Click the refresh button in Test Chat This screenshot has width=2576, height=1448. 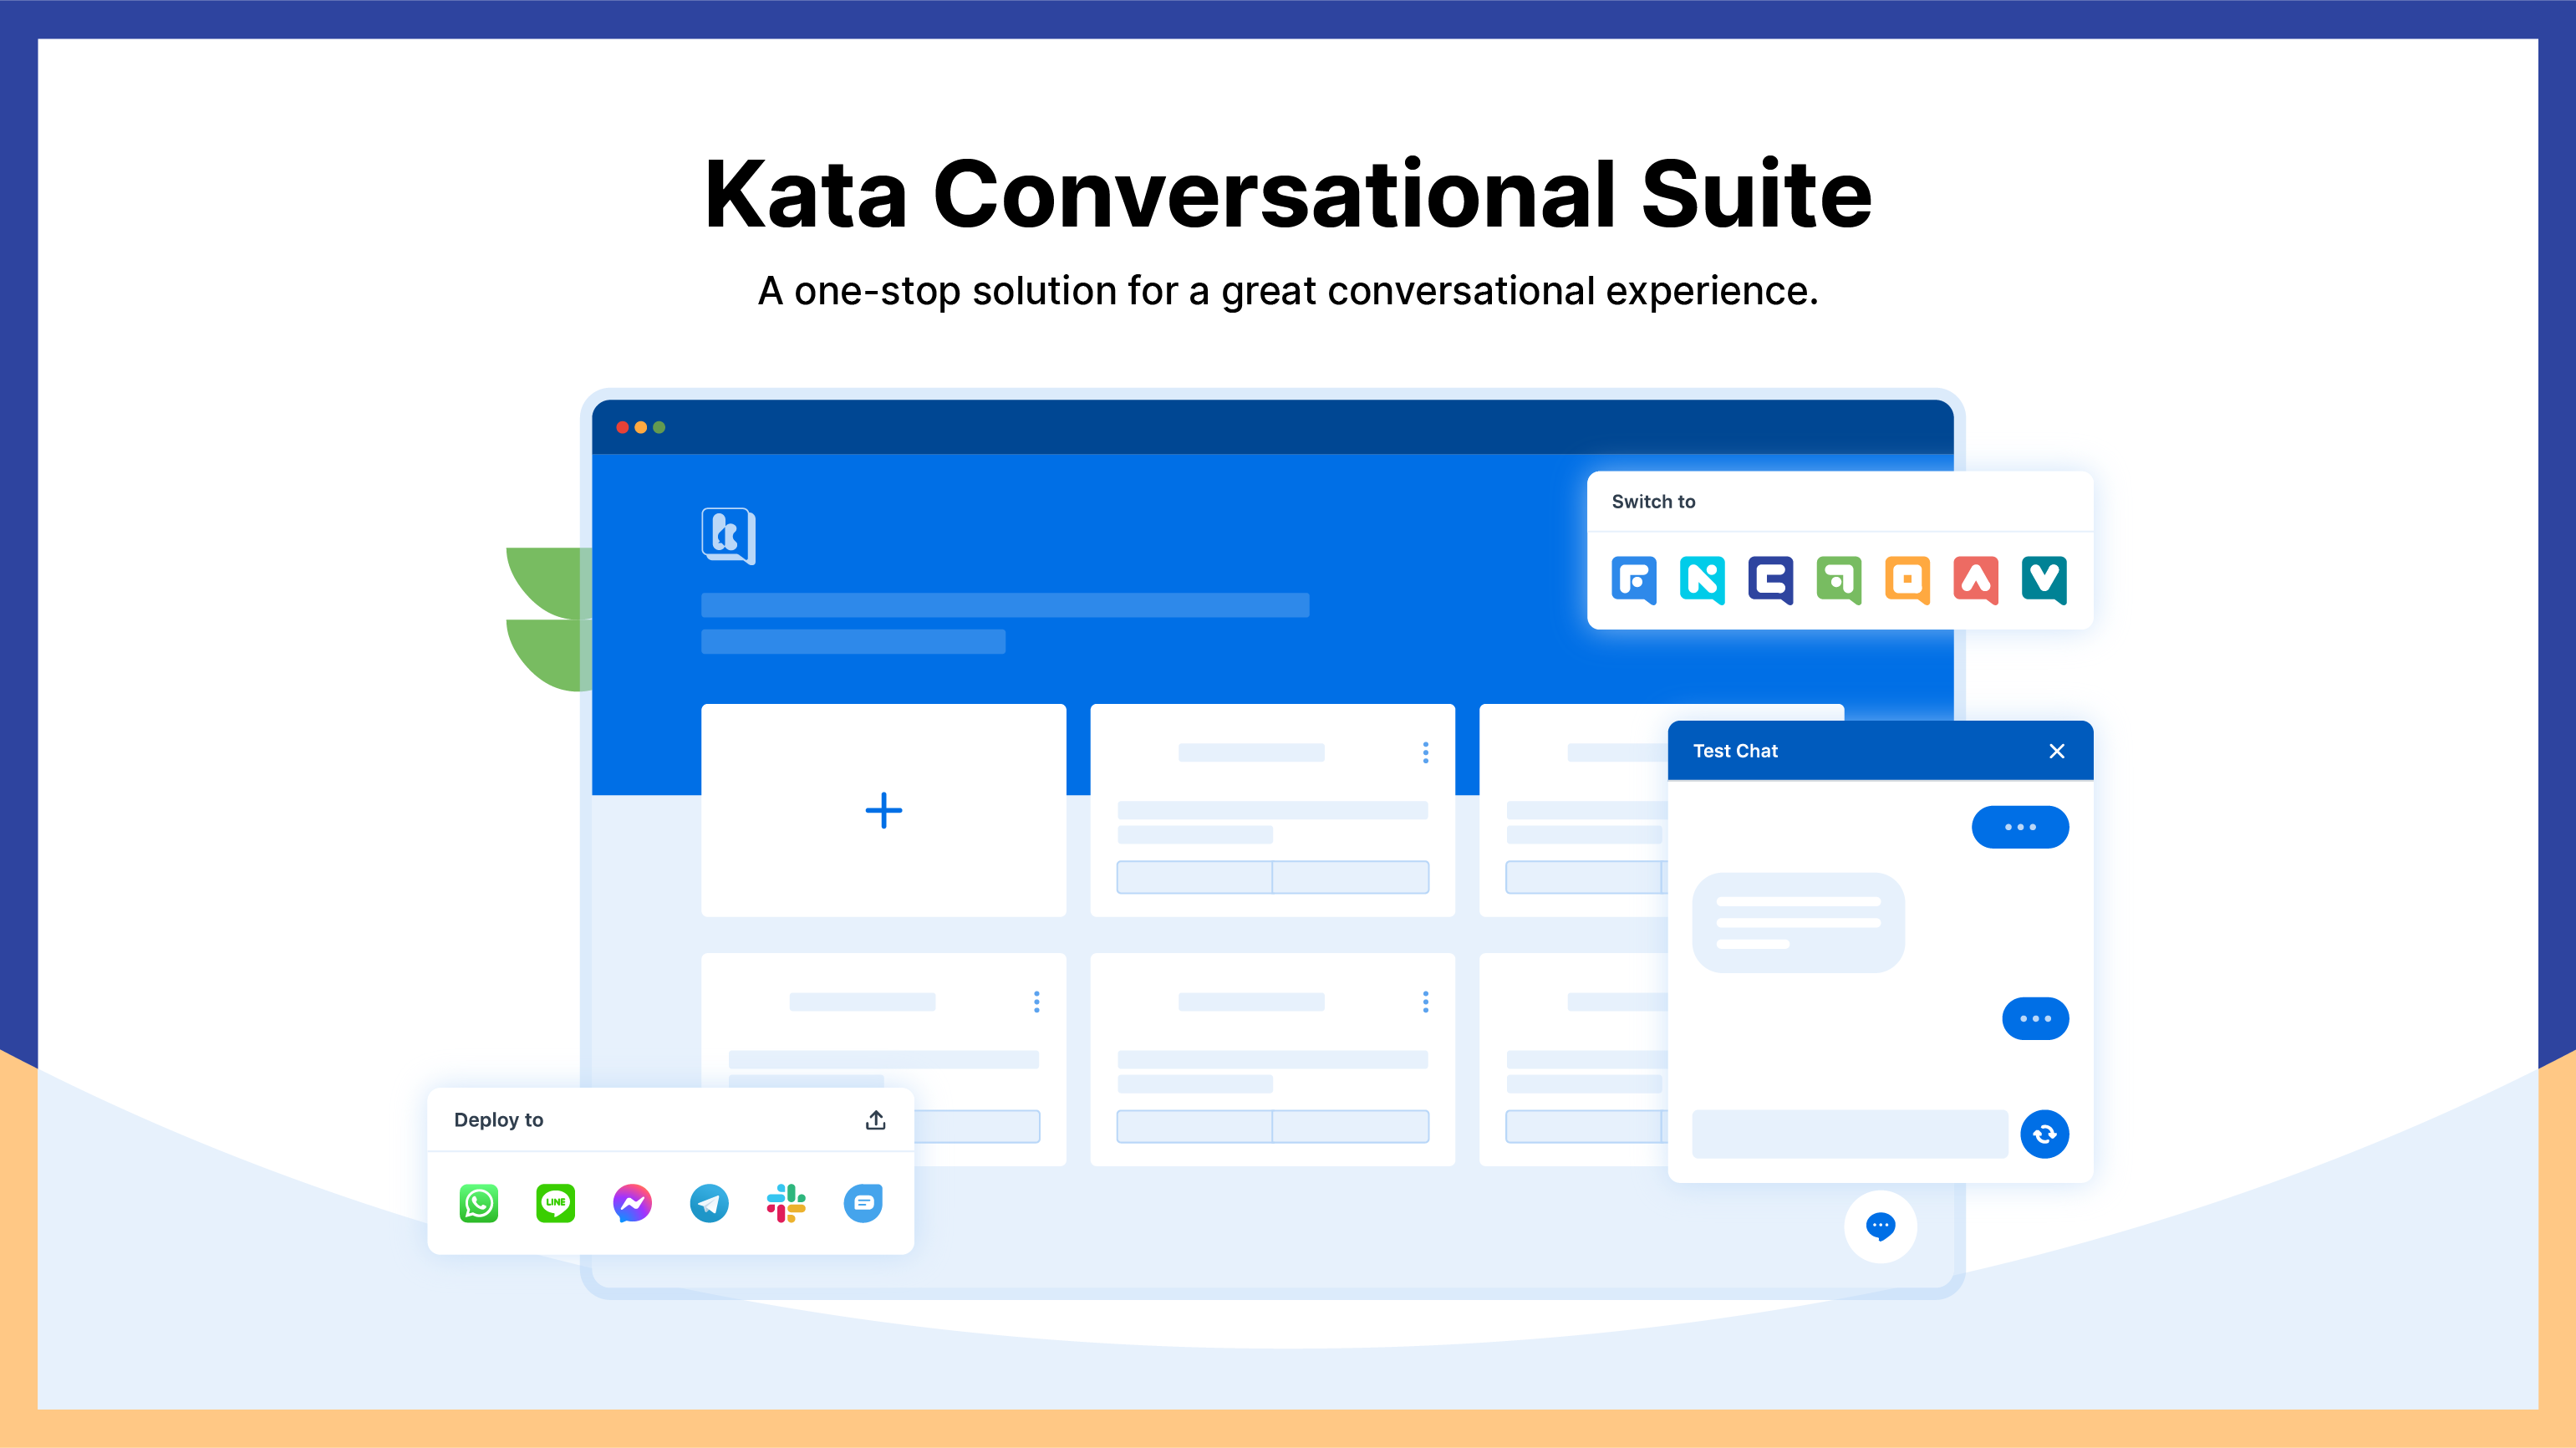click(x=2045, y=1134)
